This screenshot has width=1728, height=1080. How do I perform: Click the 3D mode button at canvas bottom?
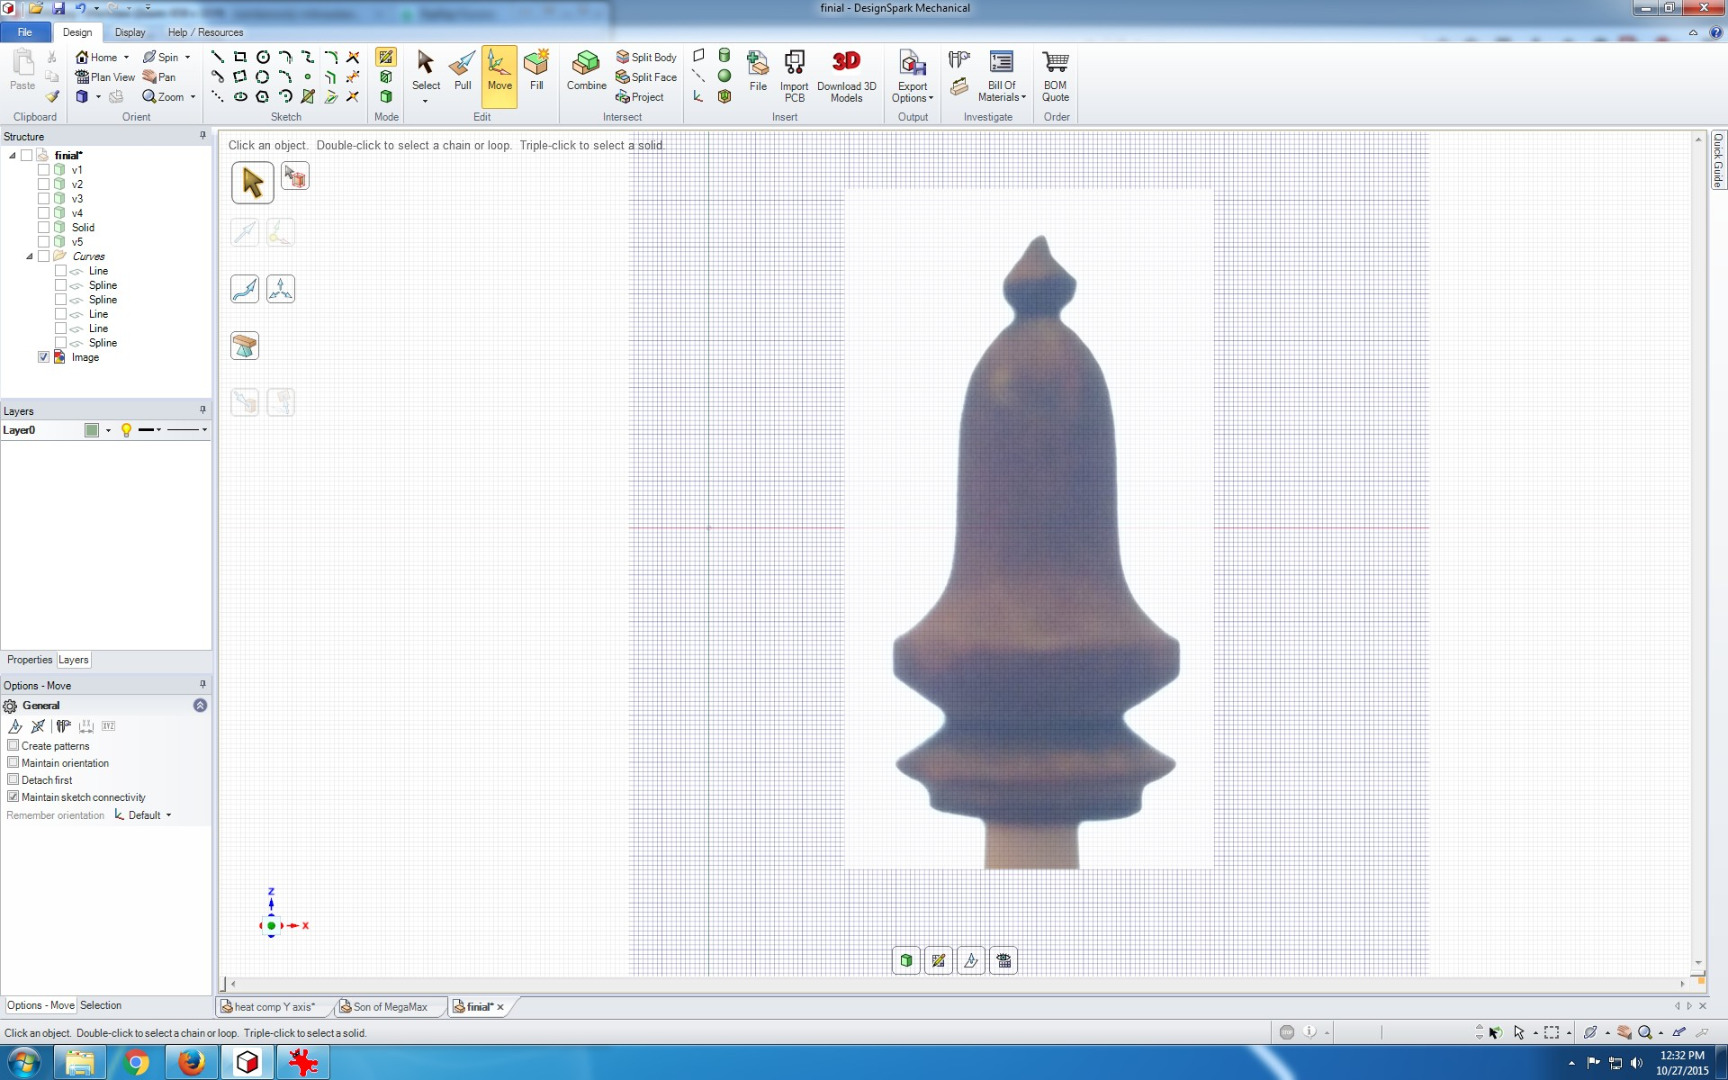click(906, 961)
